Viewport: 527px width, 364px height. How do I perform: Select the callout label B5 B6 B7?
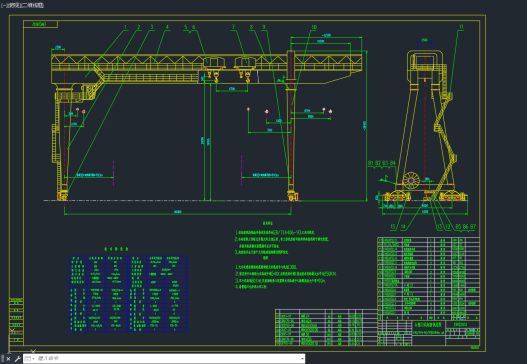465,227
